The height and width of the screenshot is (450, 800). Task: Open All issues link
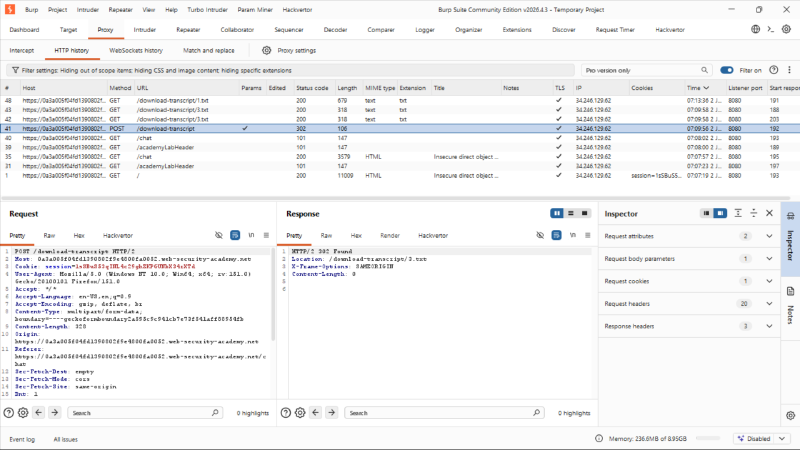65,439
